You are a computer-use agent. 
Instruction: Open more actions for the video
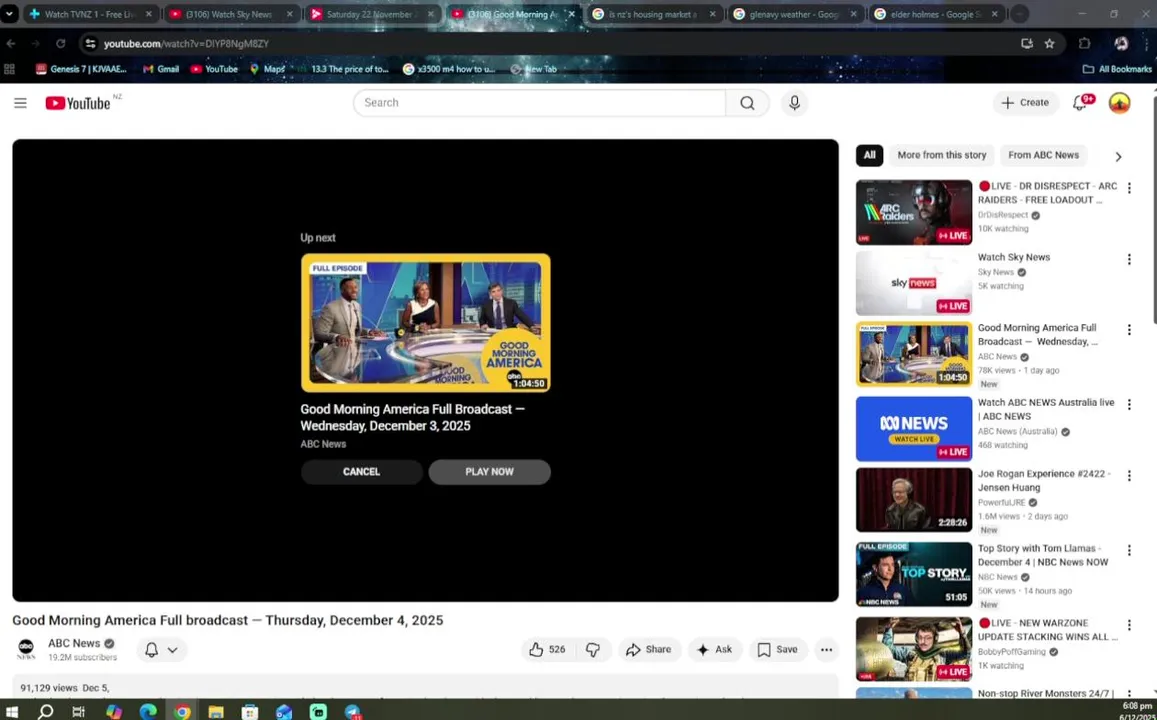826,650
